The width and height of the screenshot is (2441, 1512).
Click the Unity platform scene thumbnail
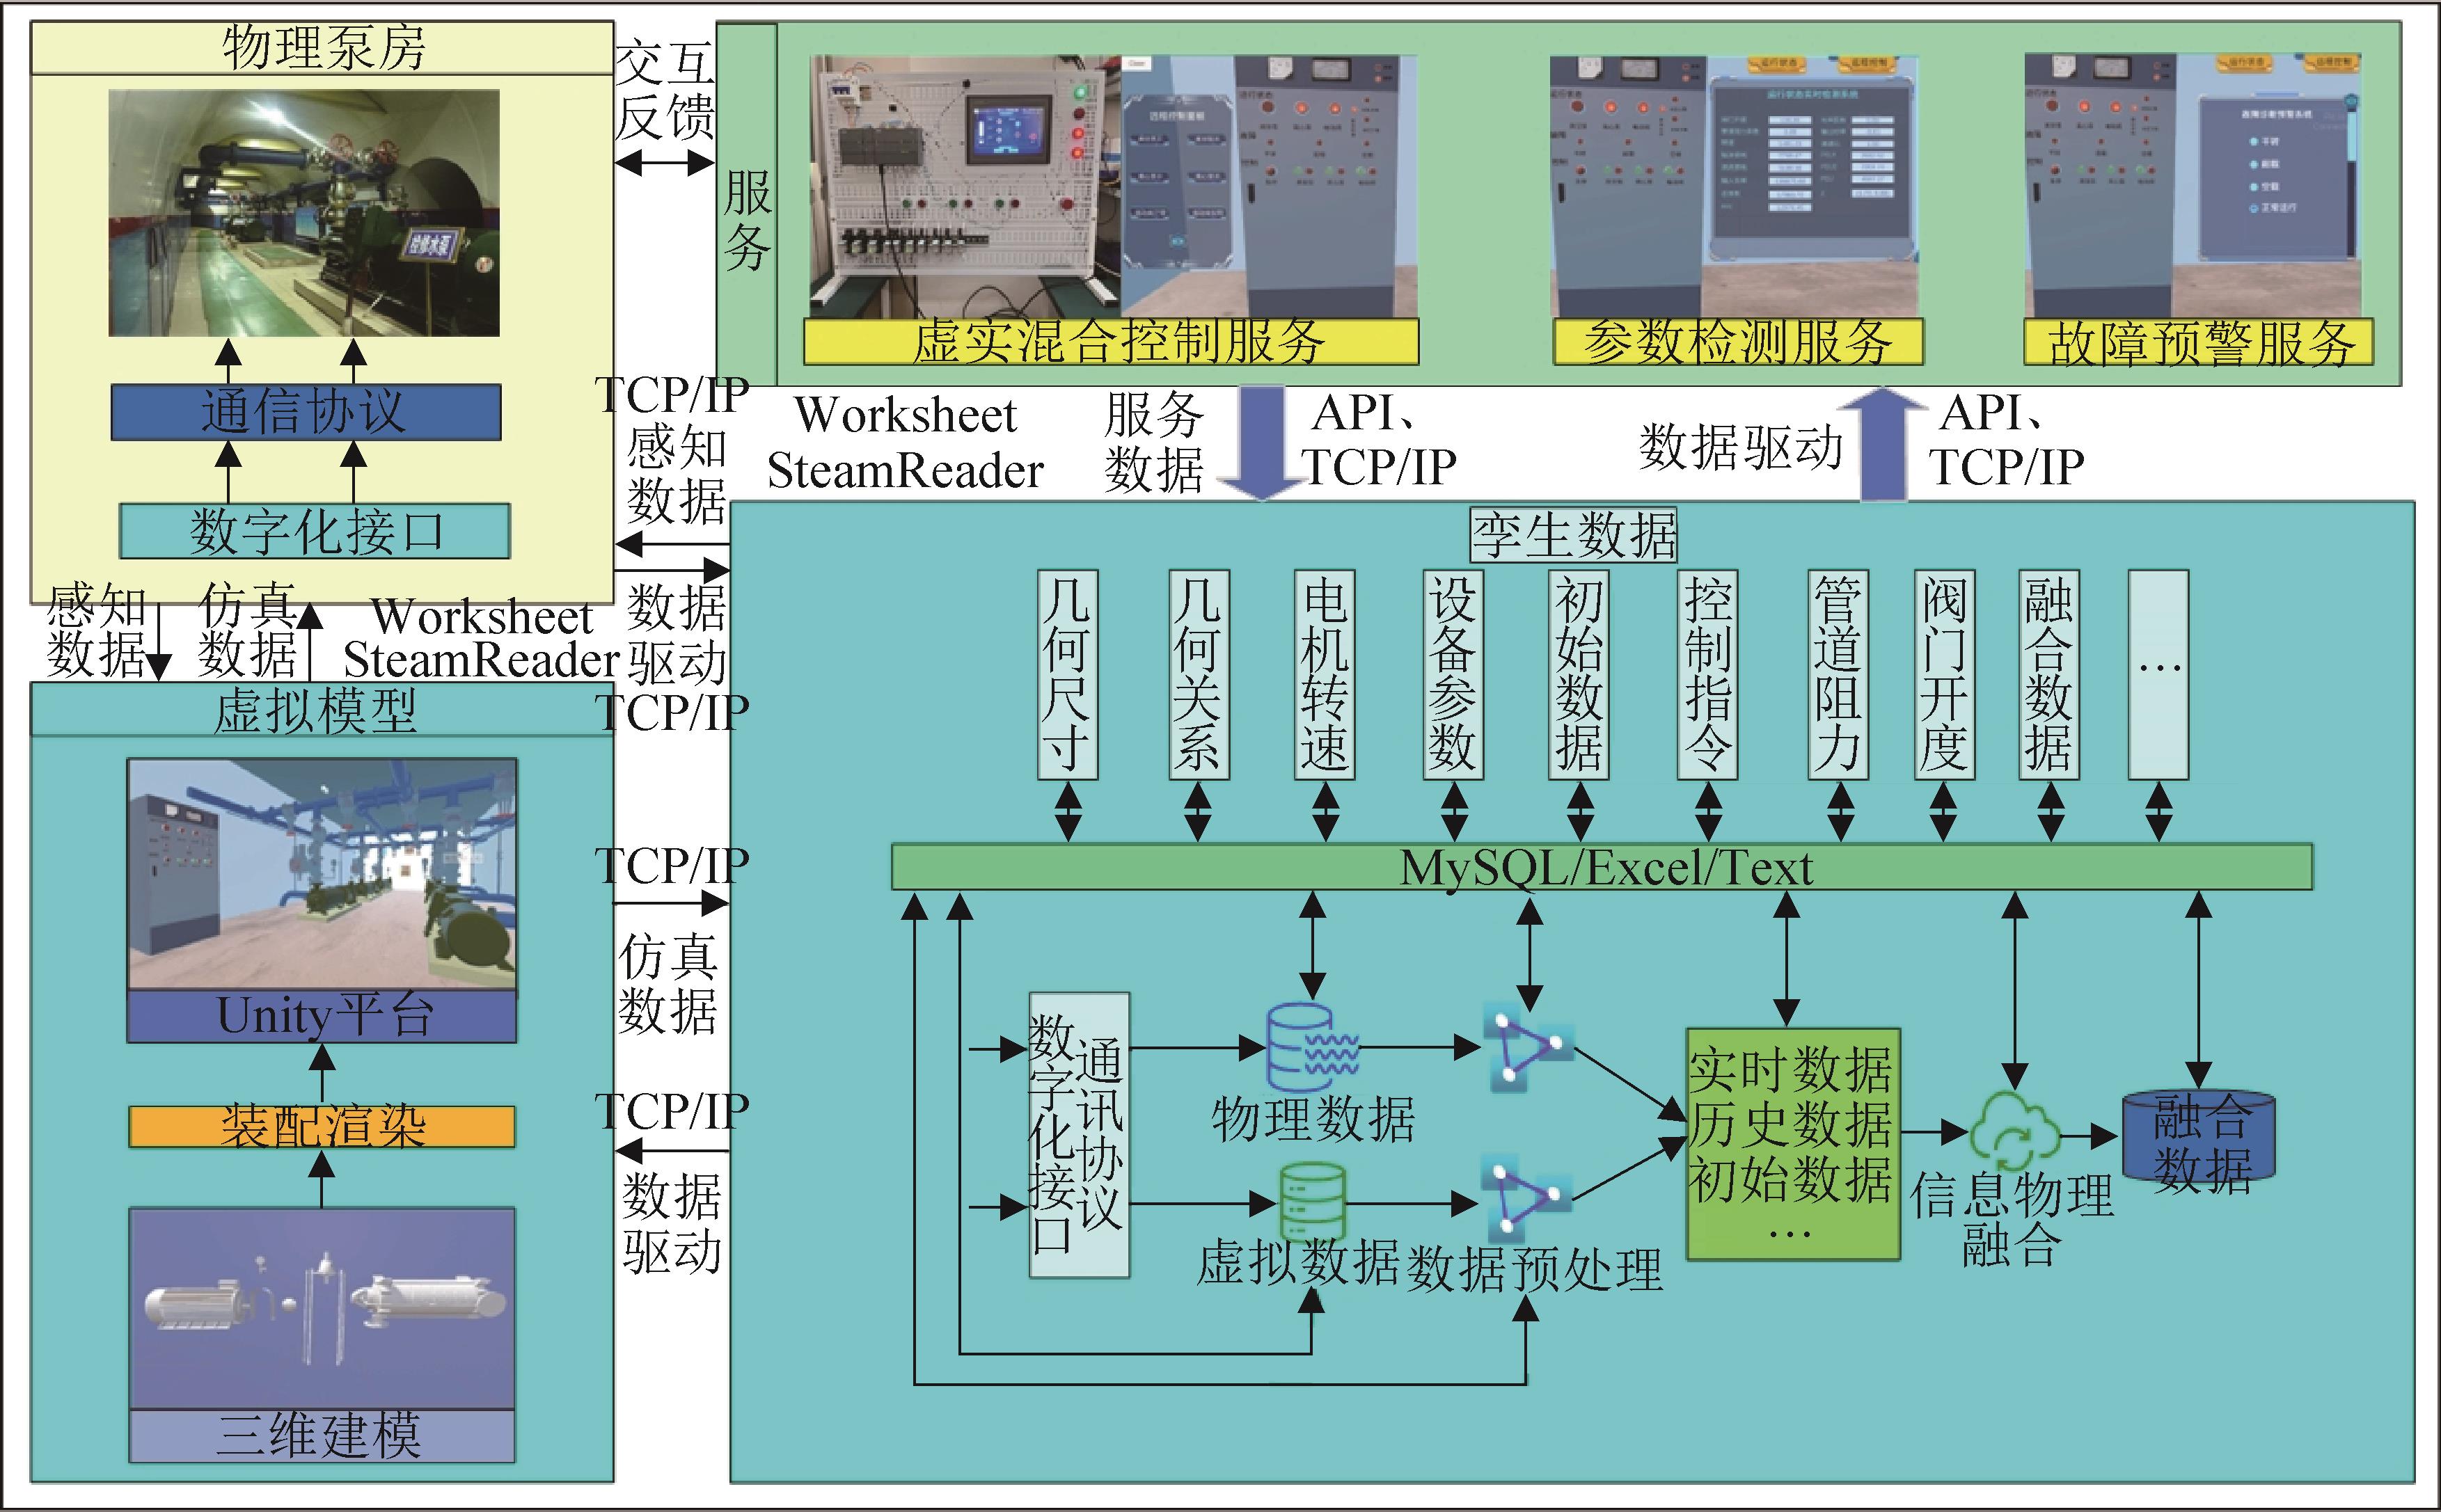tap(321, 874)
